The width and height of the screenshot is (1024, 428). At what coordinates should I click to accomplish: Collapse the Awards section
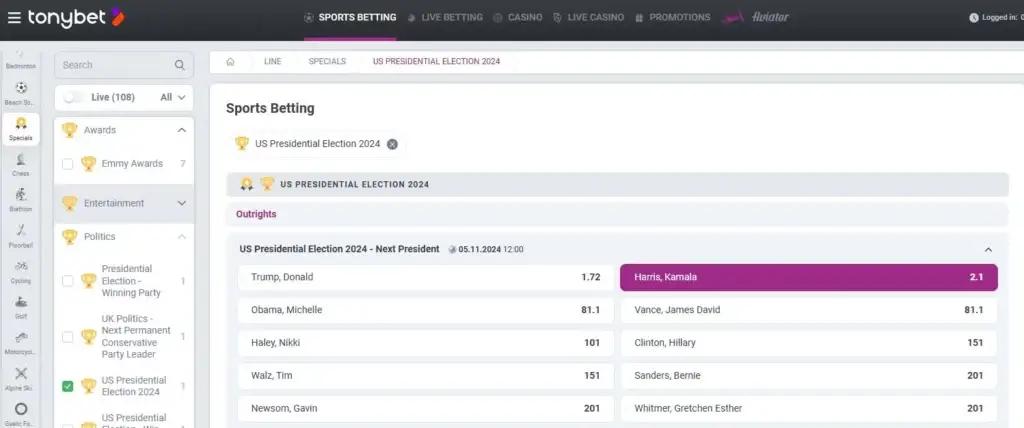182,130
